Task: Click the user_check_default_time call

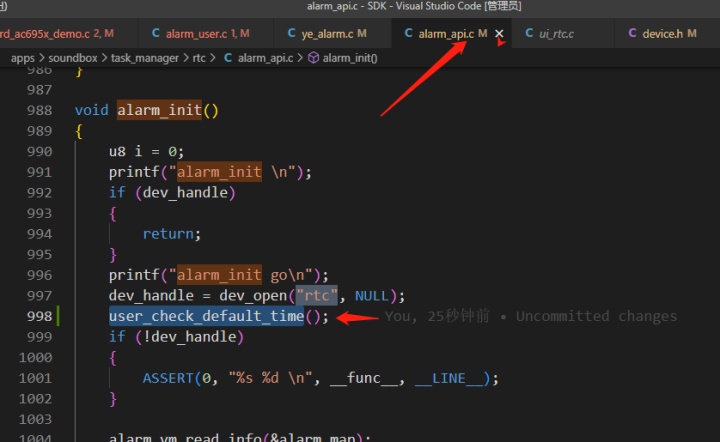Action: [206, 316]
